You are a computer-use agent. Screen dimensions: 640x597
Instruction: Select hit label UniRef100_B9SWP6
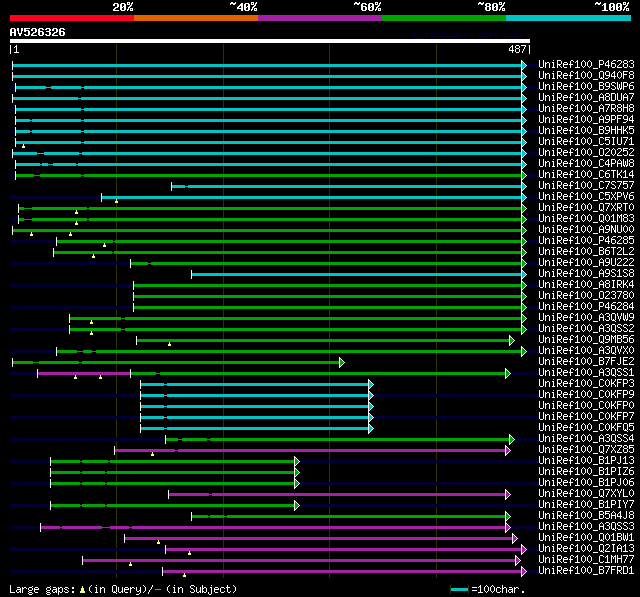point(586,87)
